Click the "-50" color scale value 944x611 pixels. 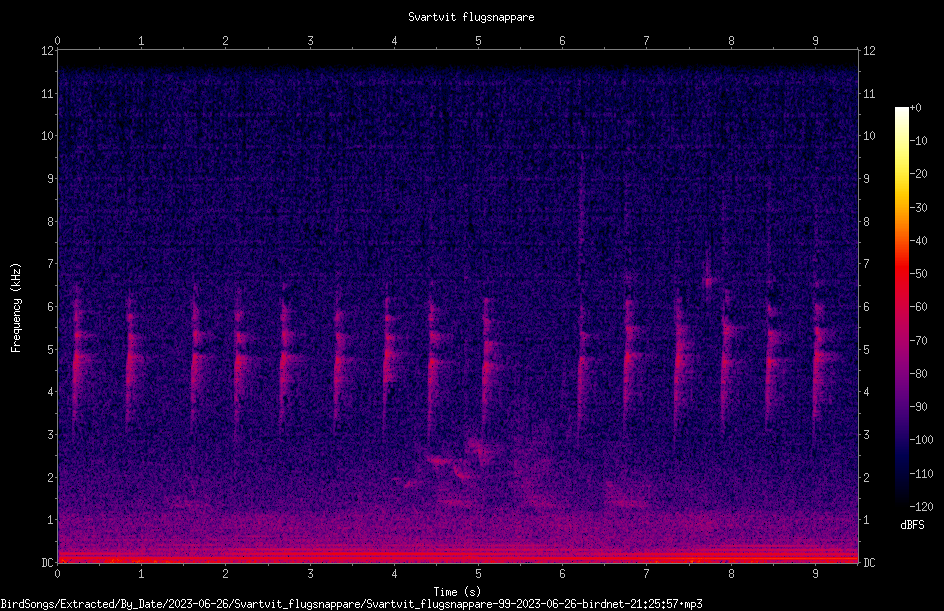919,274
